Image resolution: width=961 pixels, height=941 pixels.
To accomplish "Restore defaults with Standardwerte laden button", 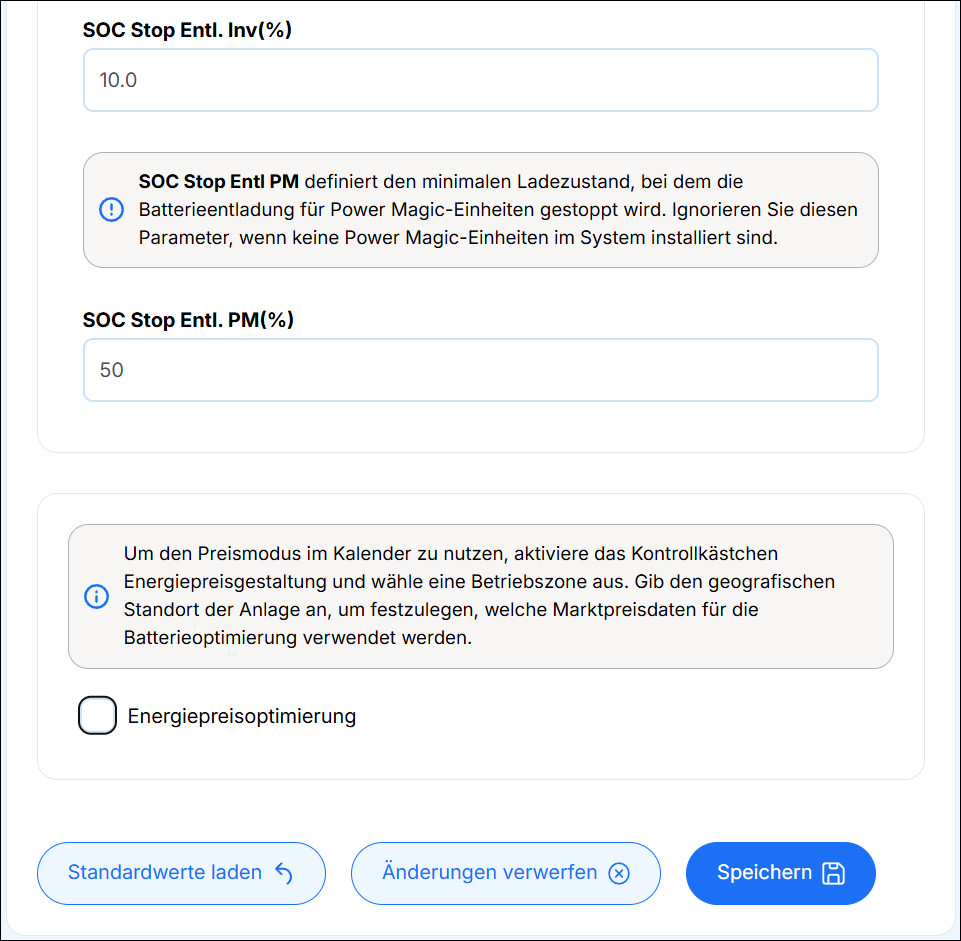I will (181, 873).
